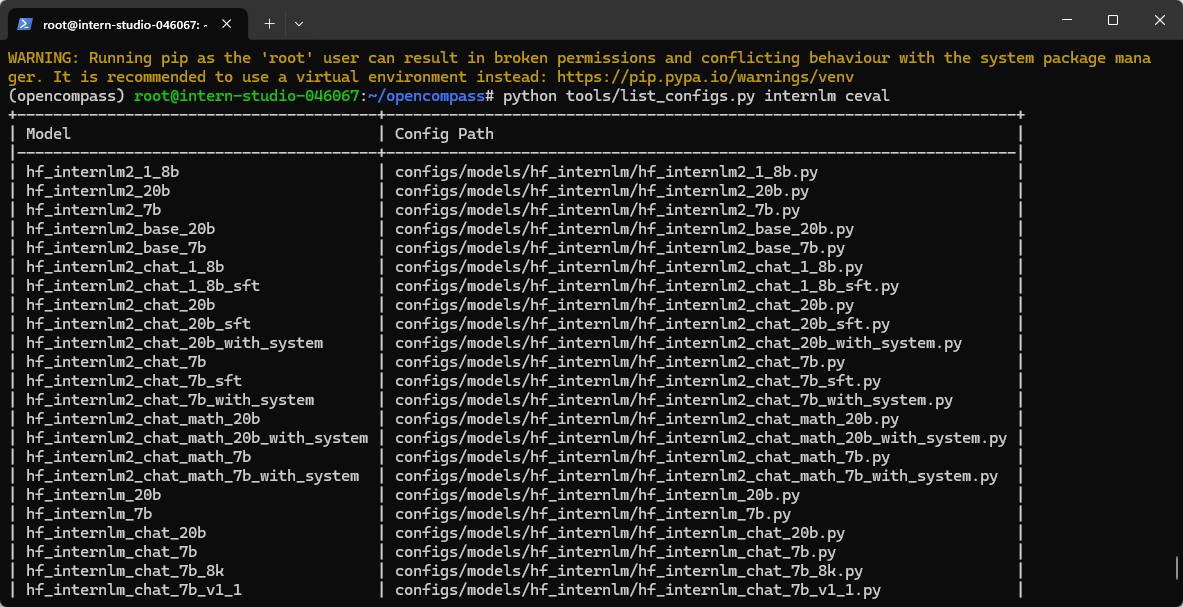
Task: Click model name hf_internlm2_chat_20b
Action: click(121, 305)
